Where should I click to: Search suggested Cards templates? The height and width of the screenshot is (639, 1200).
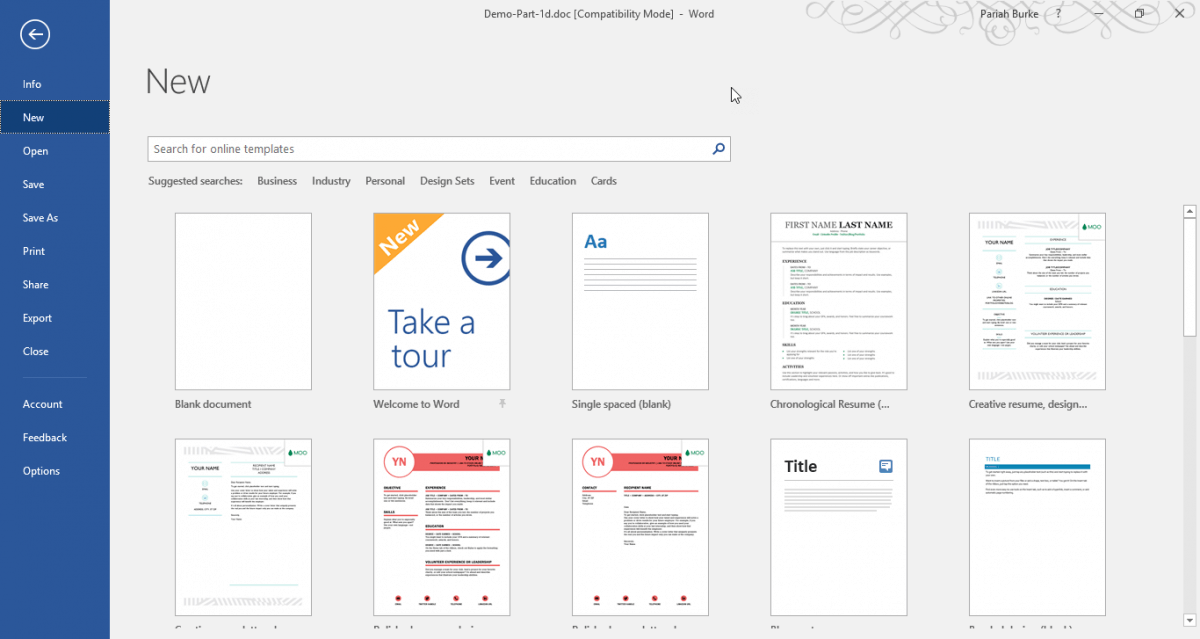604,181
